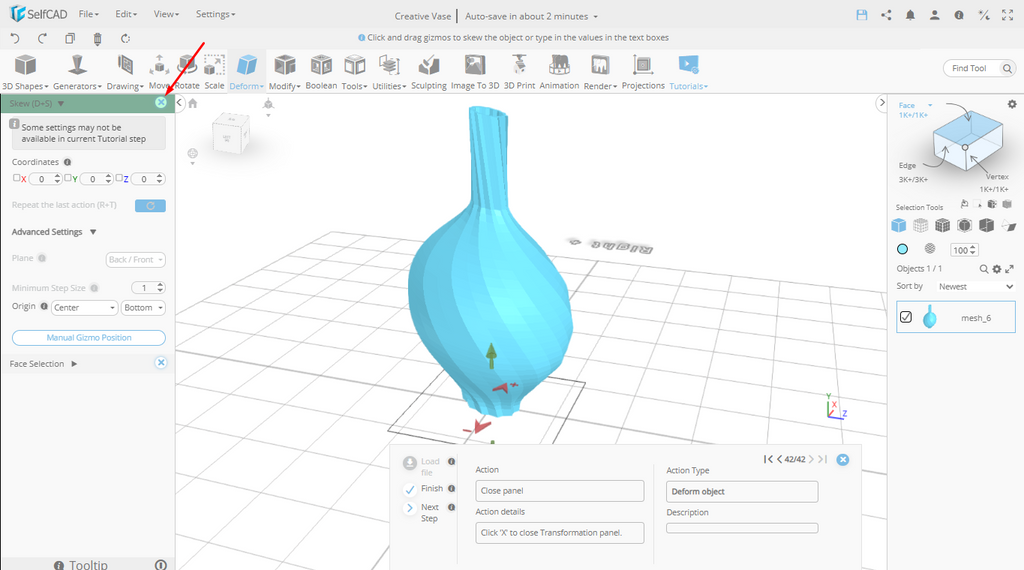1024x570 pixels.
Task: Click Next Step in the tutorial
Action: click(x=410, y=508)
